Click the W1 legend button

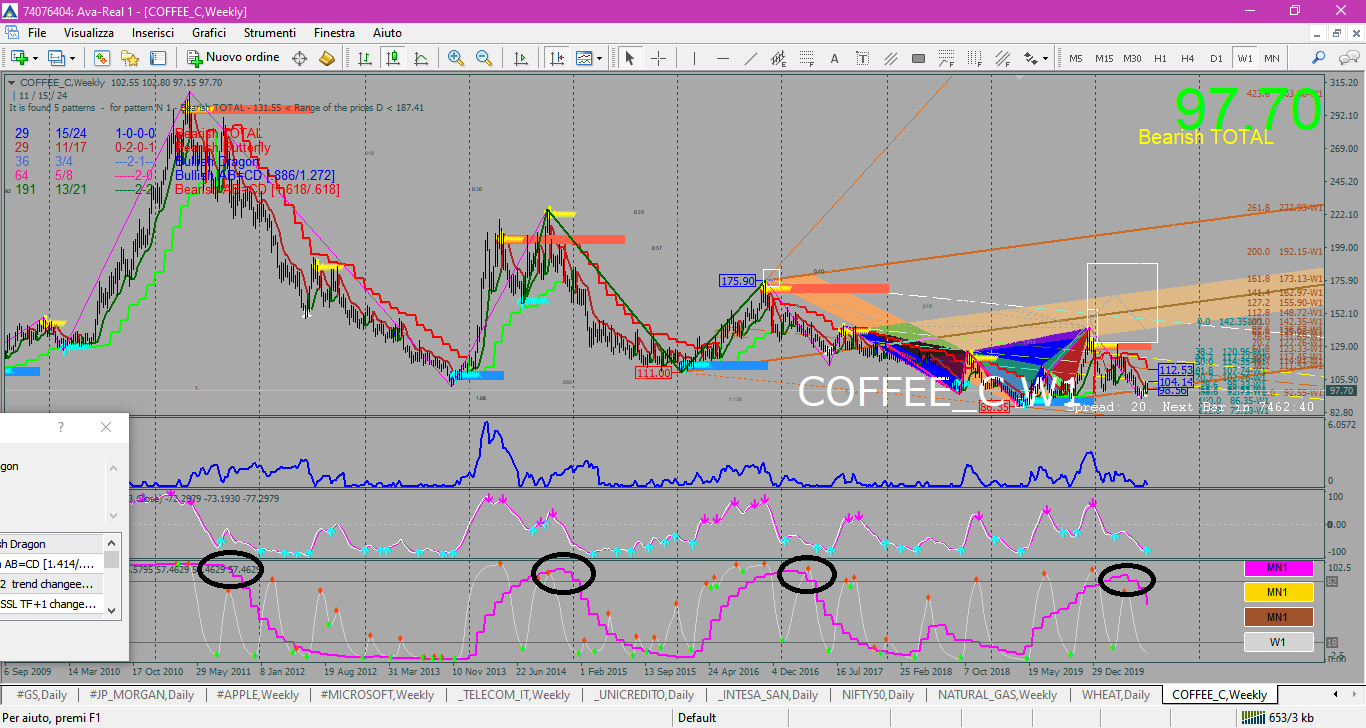pos(1277,642)
